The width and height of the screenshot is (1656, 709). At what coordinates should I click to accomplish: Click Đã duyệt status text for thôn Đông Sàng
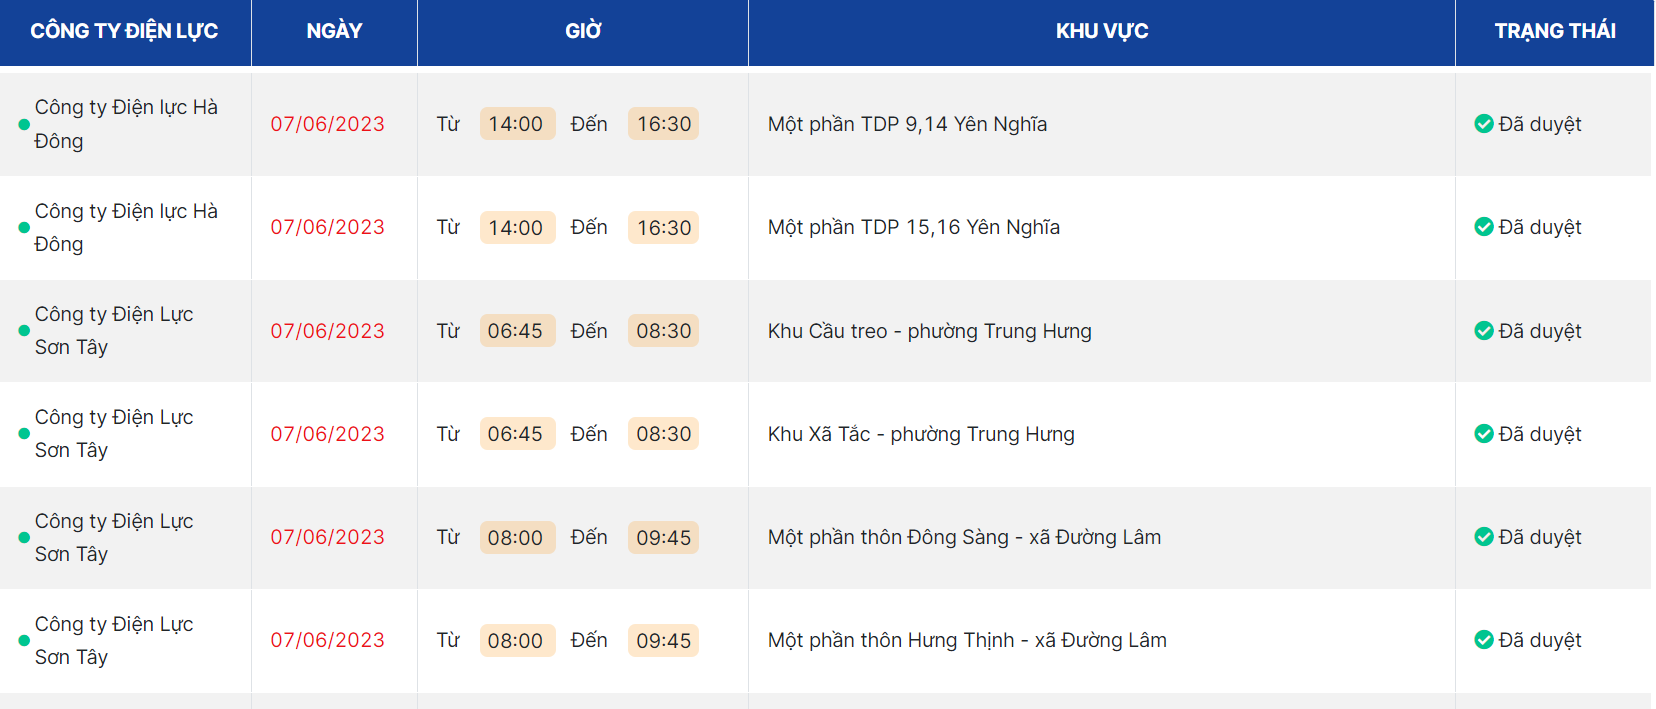point(1540,537)
